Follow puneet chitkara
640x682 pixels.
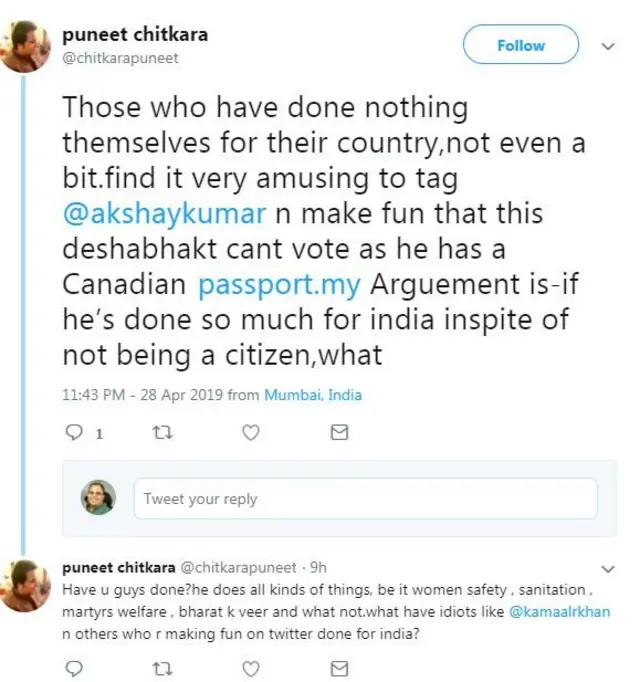[x=520, y=46]
